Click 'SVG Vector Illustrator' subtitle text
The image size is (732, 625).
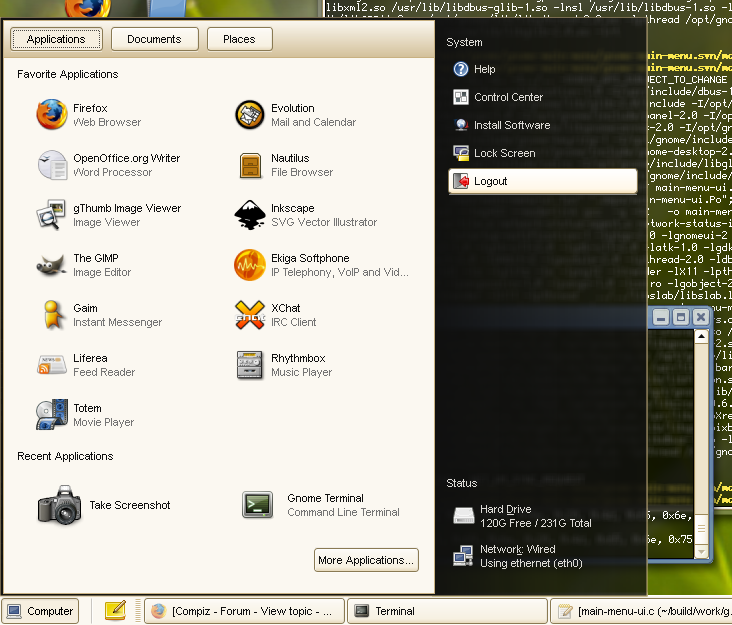point(324,222)
